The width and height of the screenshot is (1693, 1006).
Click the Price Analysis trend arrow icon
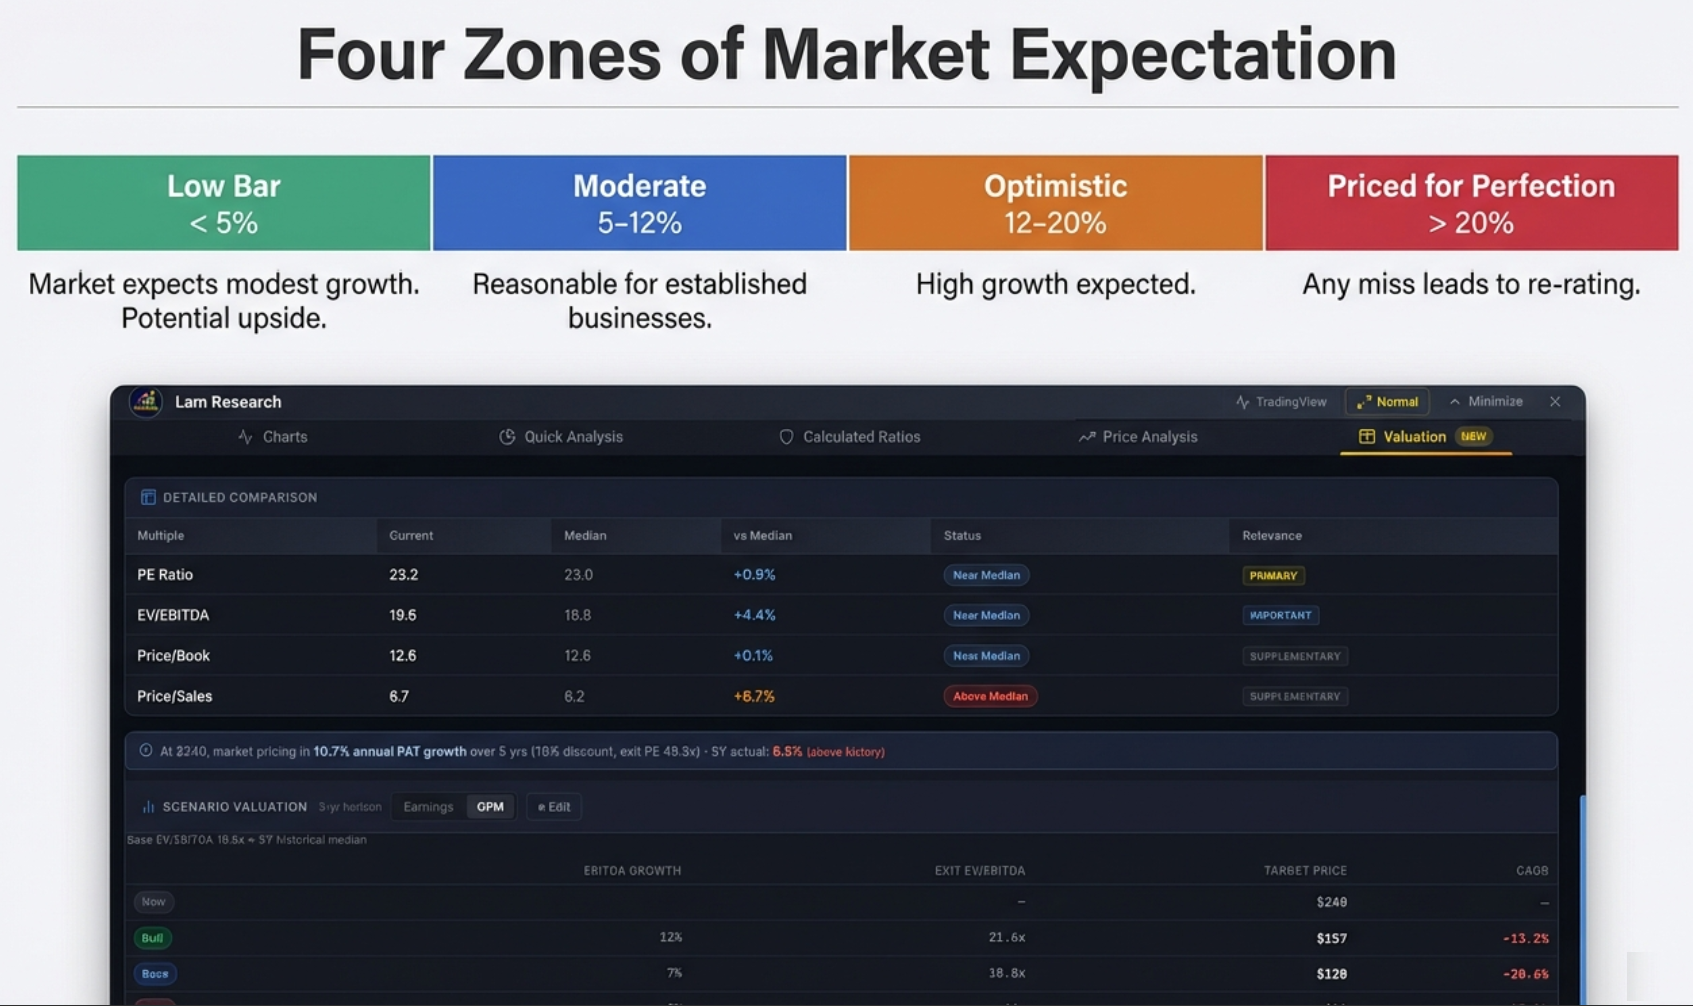(x=1086, y=437)
